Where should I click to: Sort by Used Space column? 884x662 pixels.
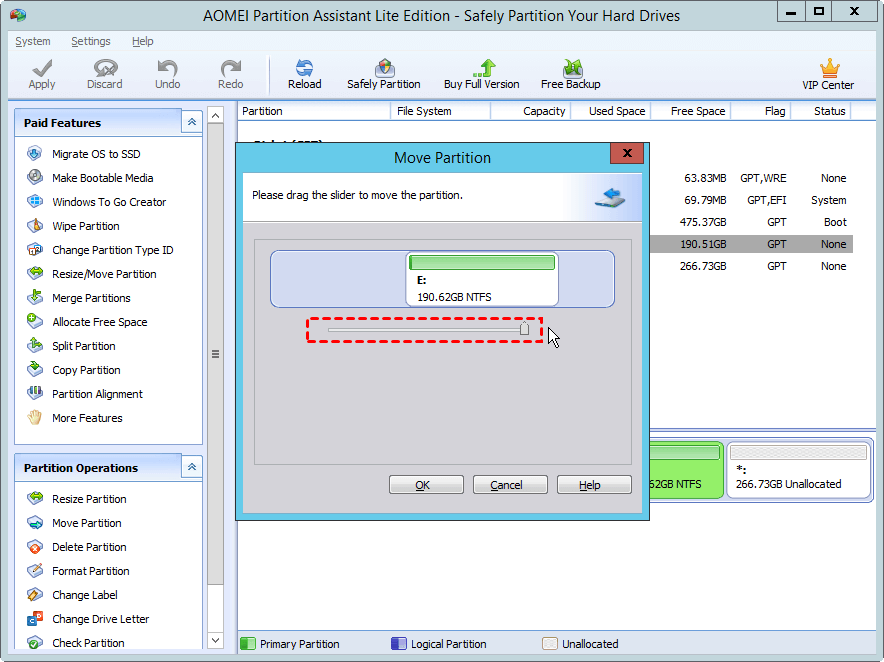click(x=611, y=111)
